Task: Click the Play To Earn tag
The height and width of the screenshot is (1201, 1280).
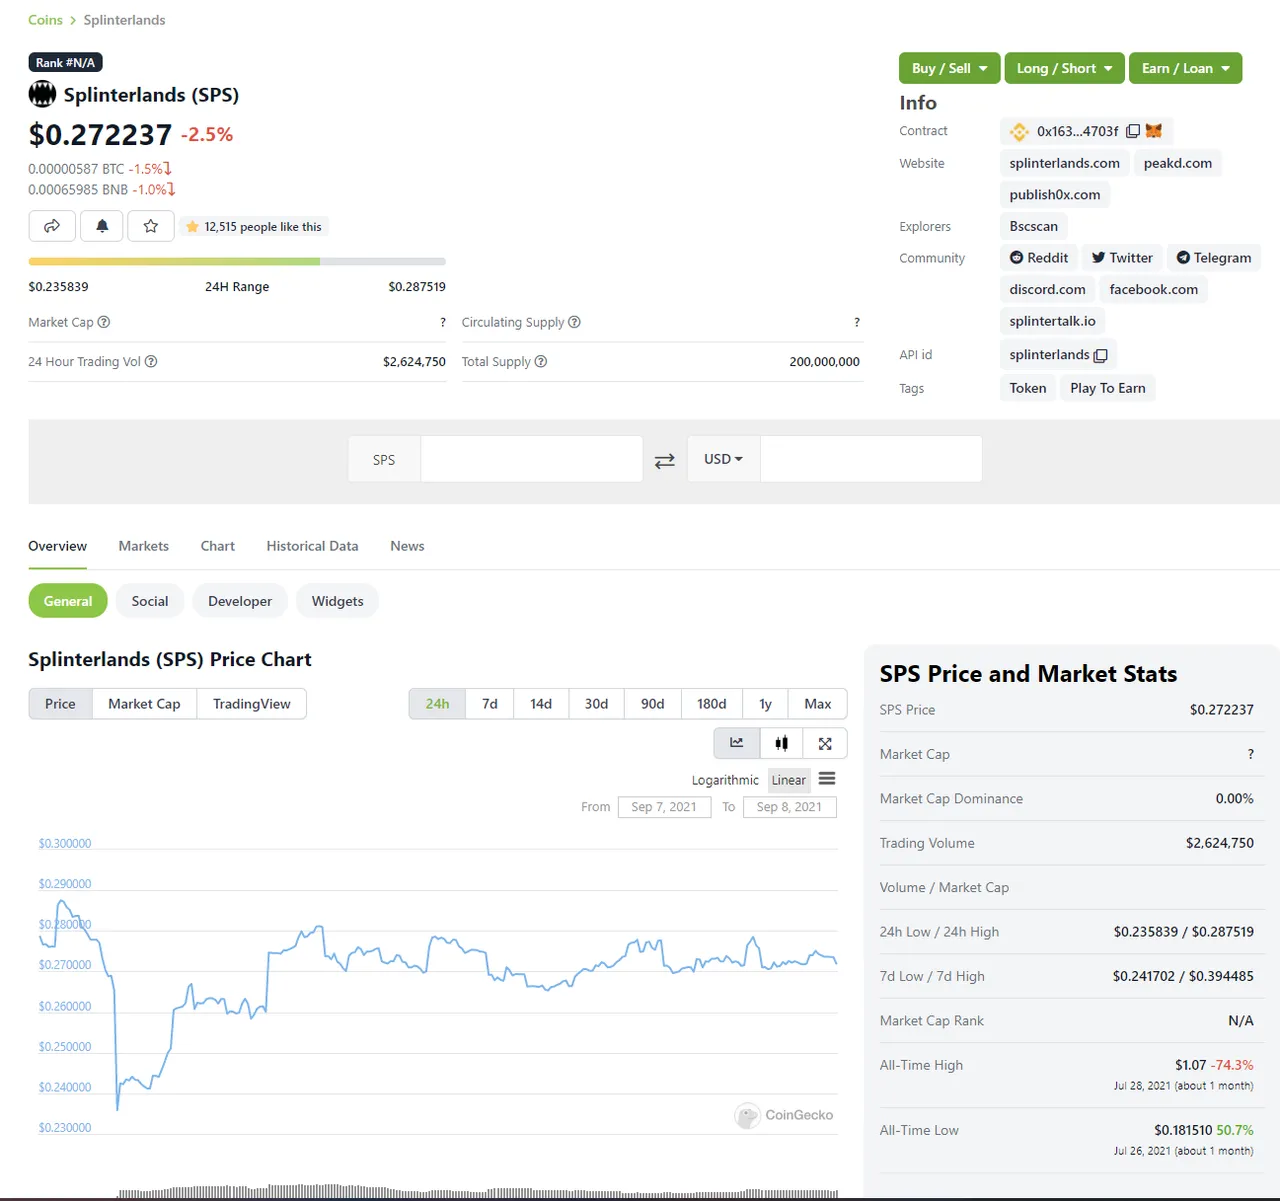Action: [1108, 388]
